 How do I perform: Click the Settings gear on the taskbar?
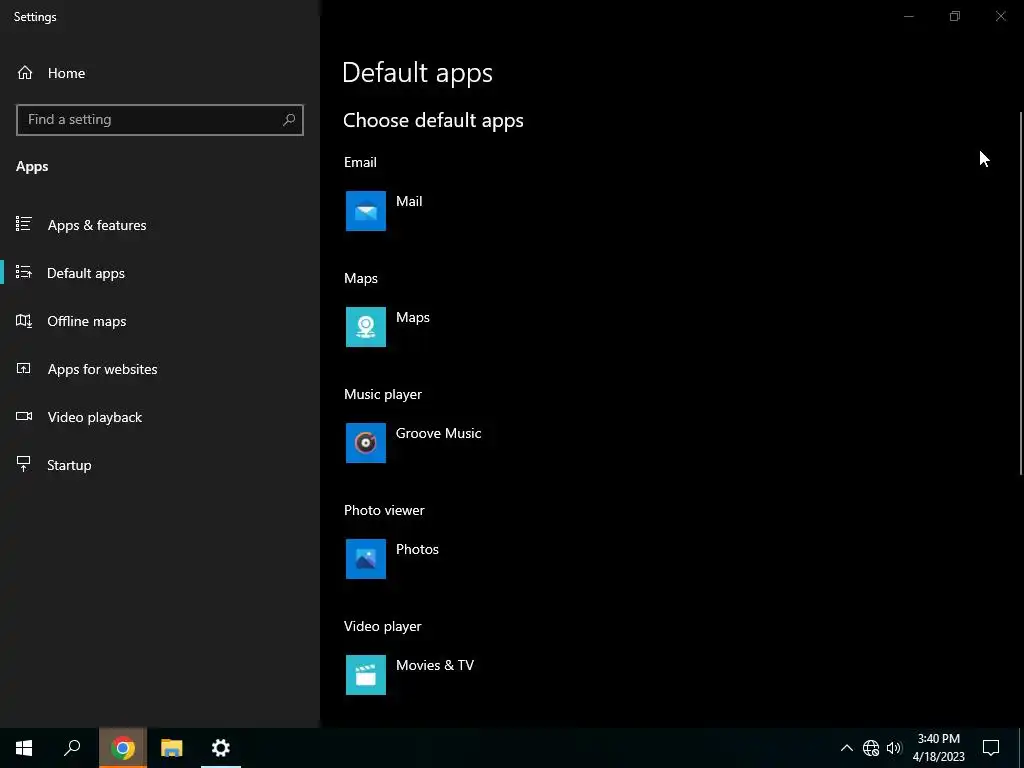[x=221, y=748]
